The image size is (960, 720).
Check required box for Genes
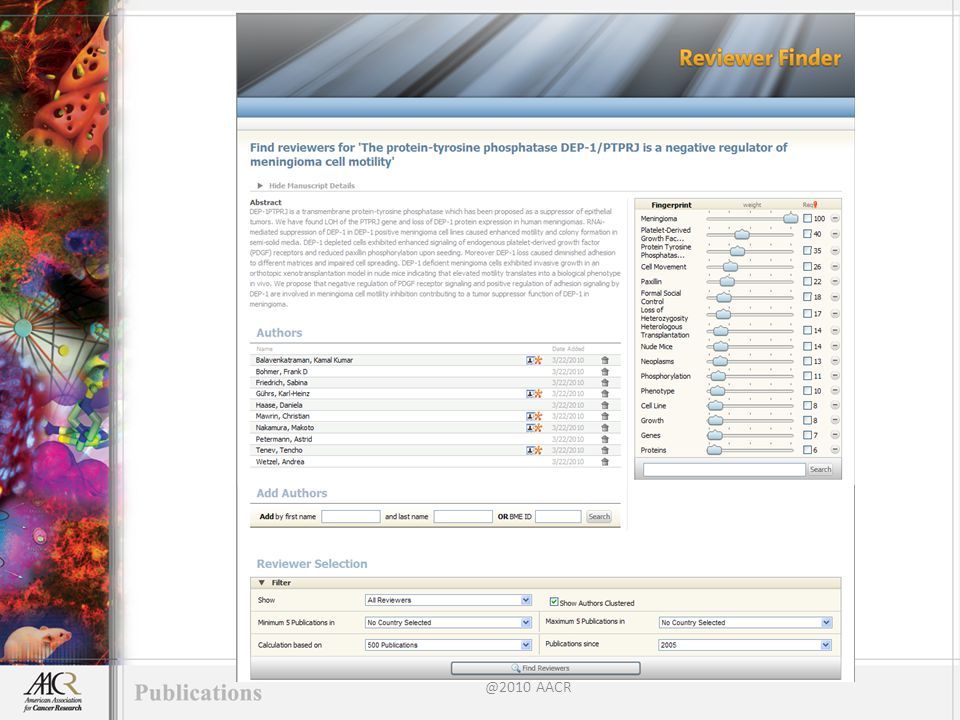(x=808, y=435)
